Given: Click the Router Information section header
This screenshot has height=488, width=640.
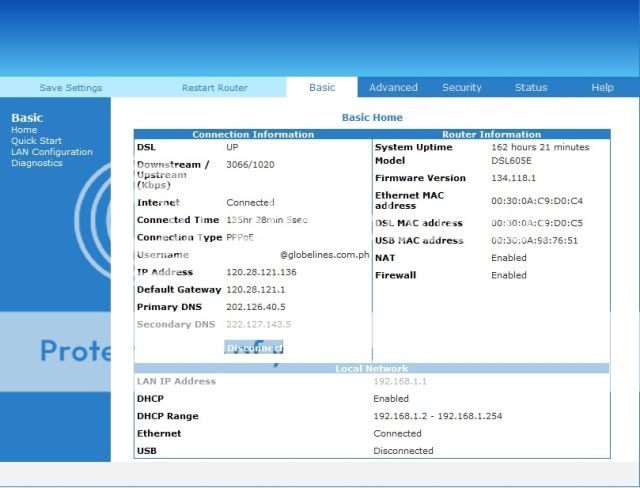Looking at the screenshot, I should (491, 134).
